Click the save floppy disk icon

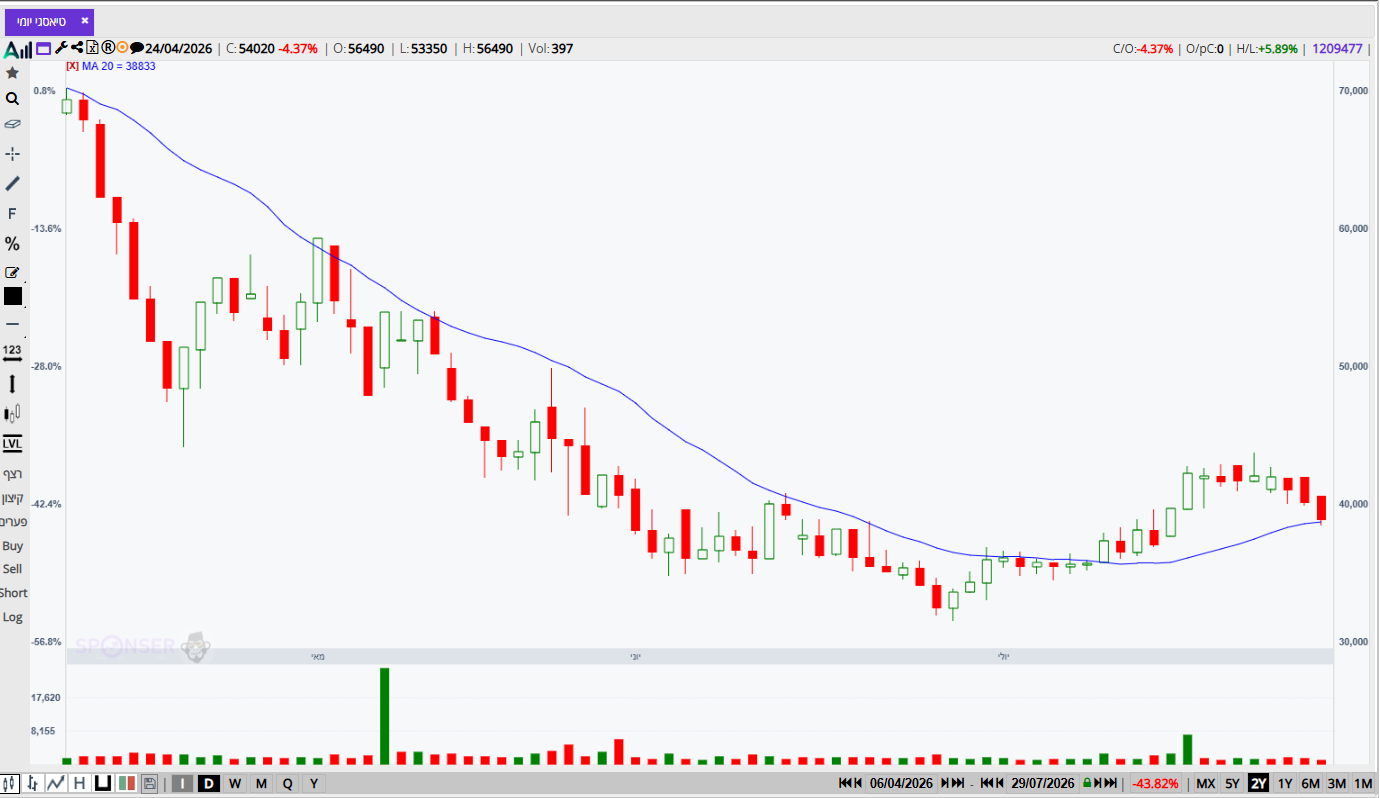tap(149, 784)
